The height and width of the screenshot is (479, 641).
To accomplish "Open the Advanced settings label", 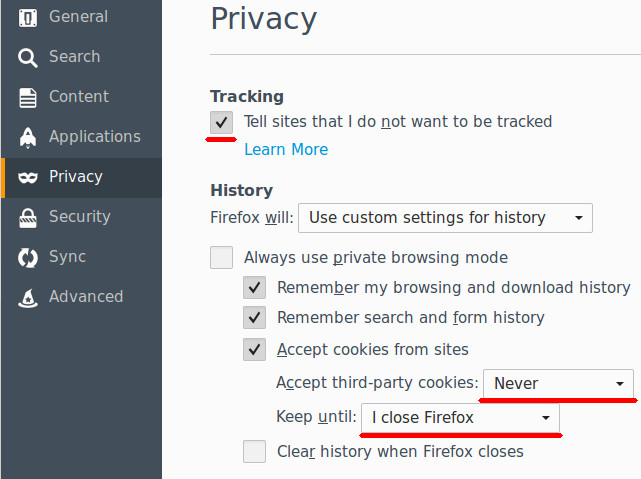I will [x=86, y=296].
